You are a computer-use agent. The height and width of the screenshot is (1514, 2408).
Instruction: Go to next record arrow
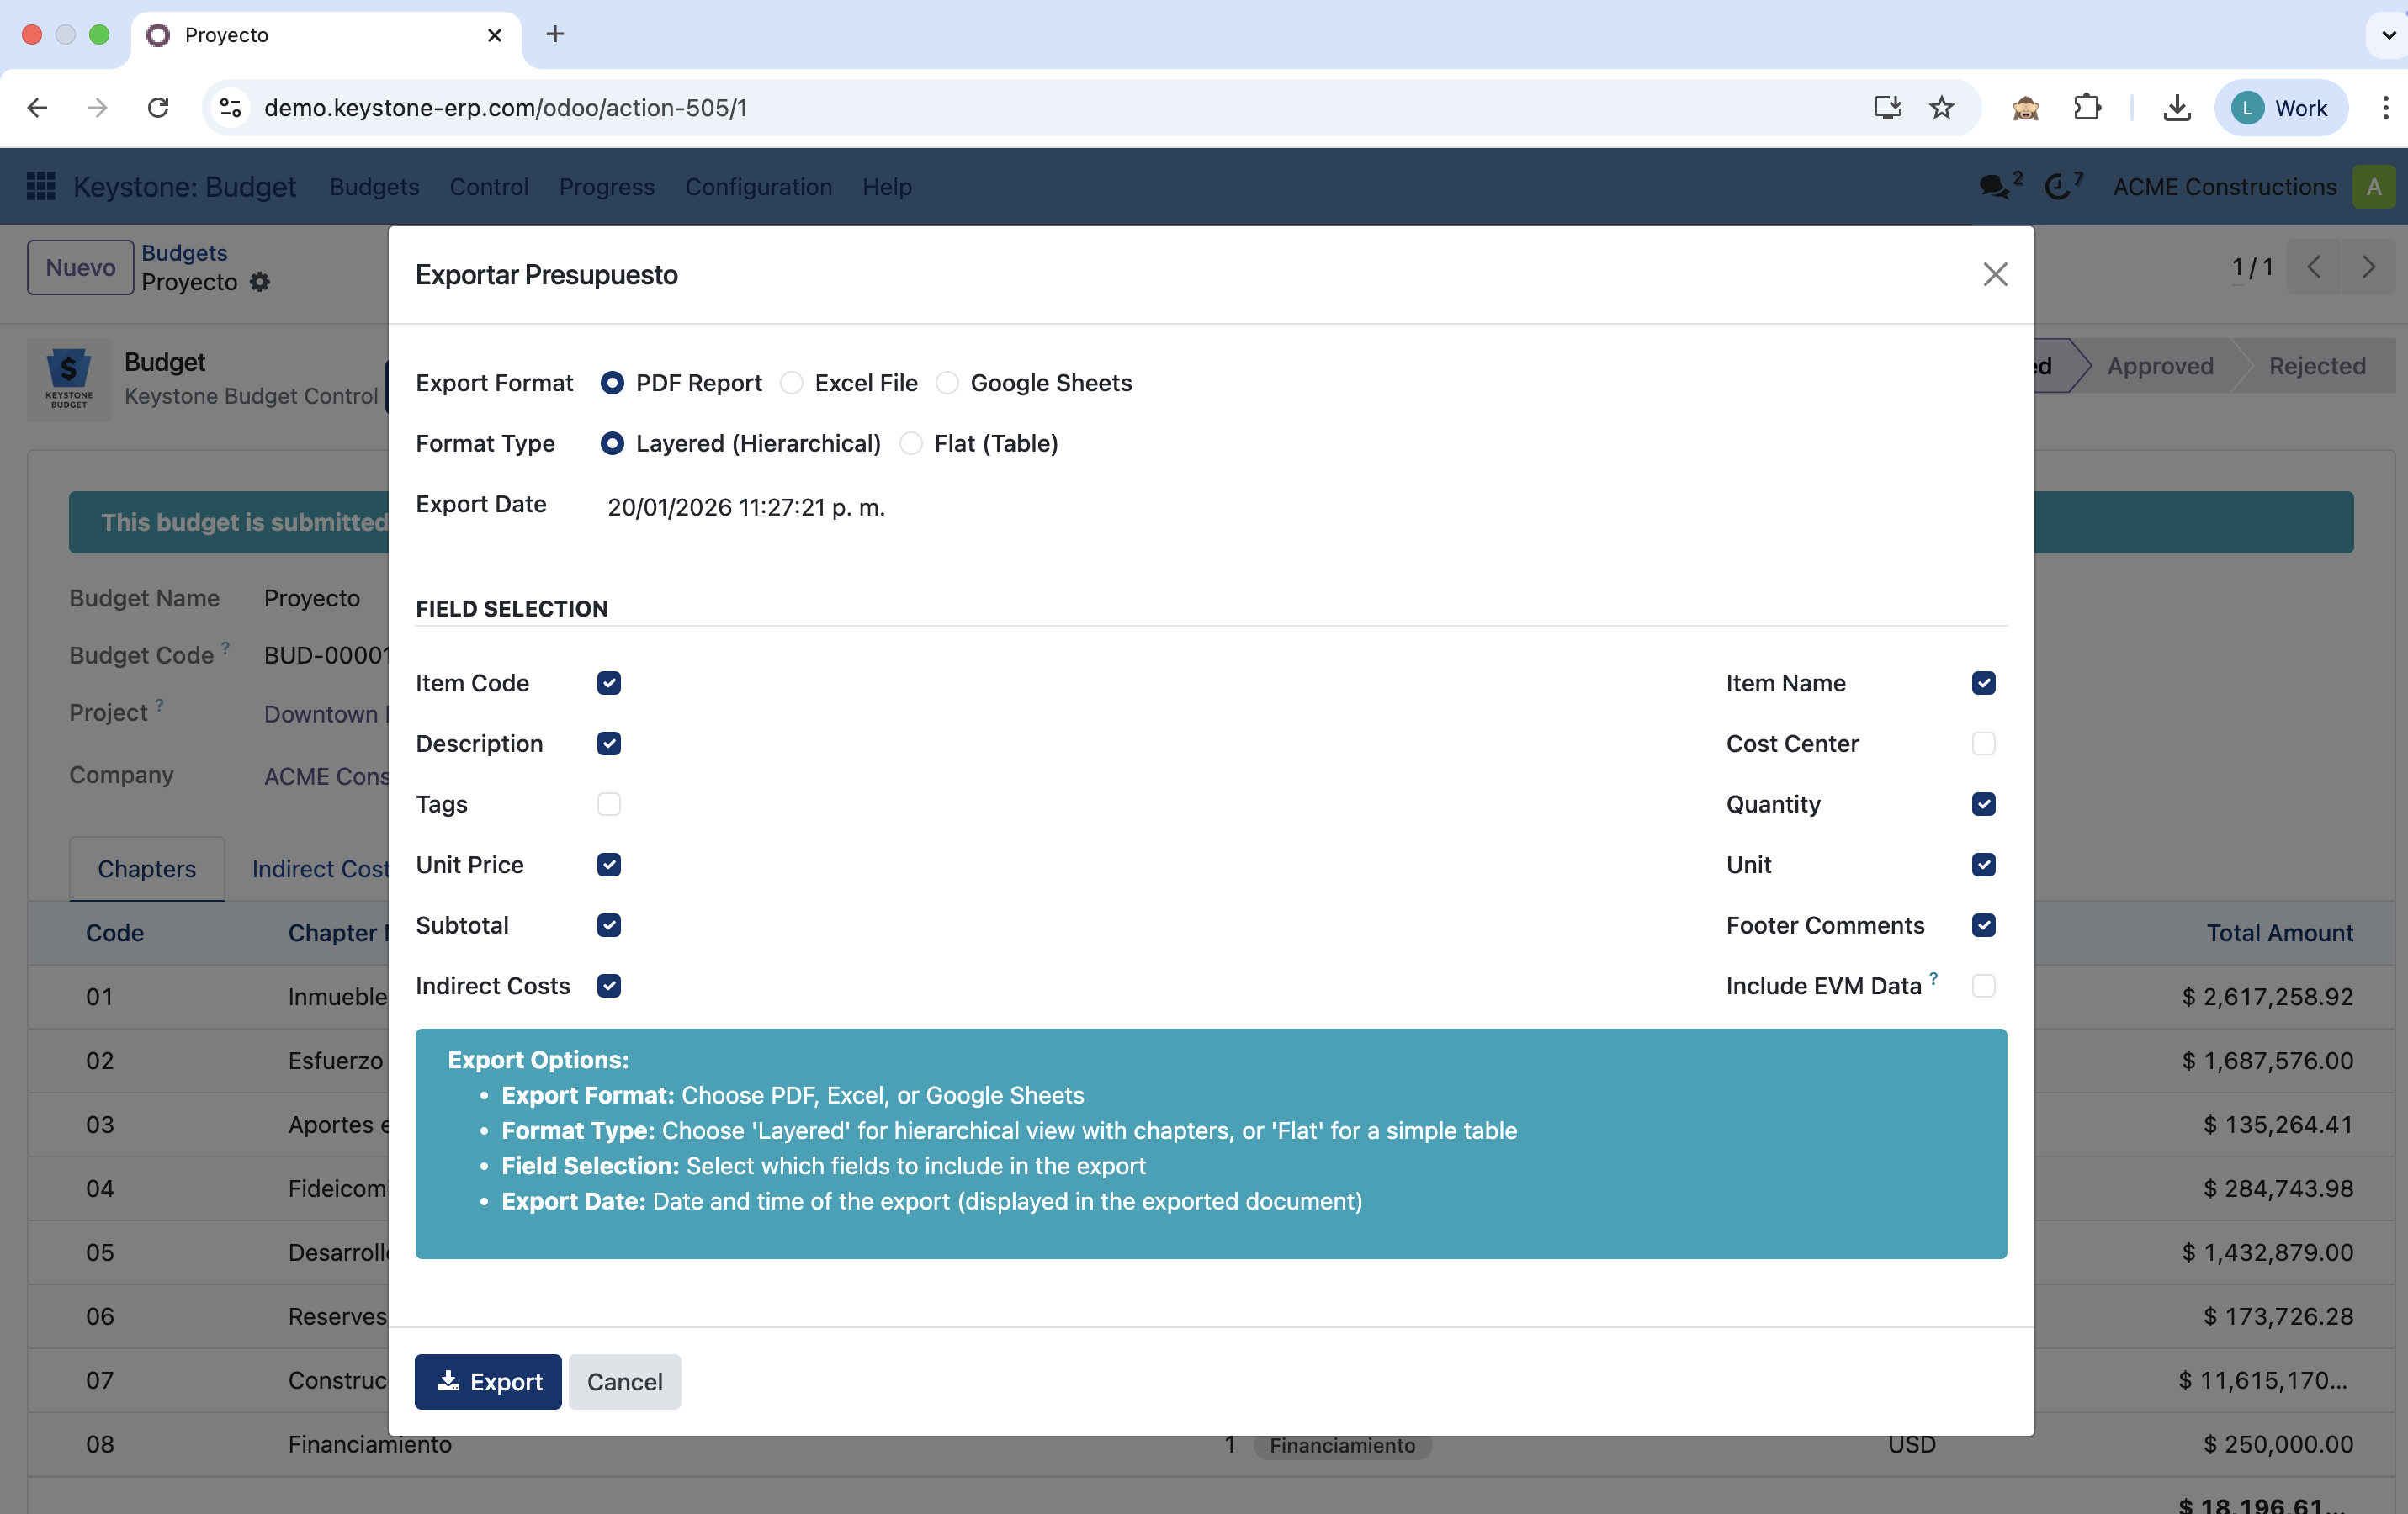click(x=2368, y=267)
